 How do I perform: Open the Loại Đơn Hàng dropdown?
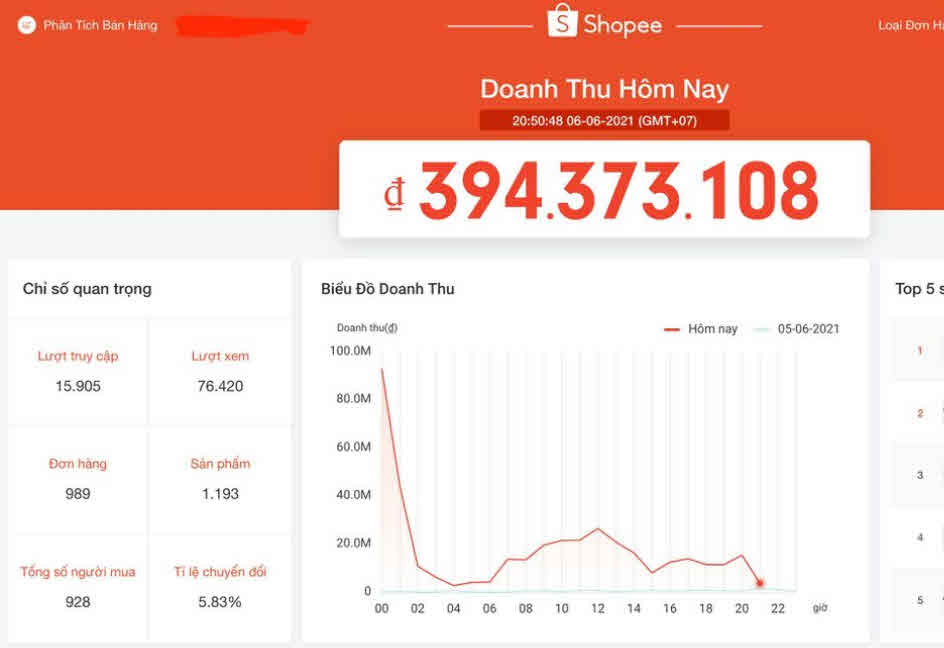point(910,25)
